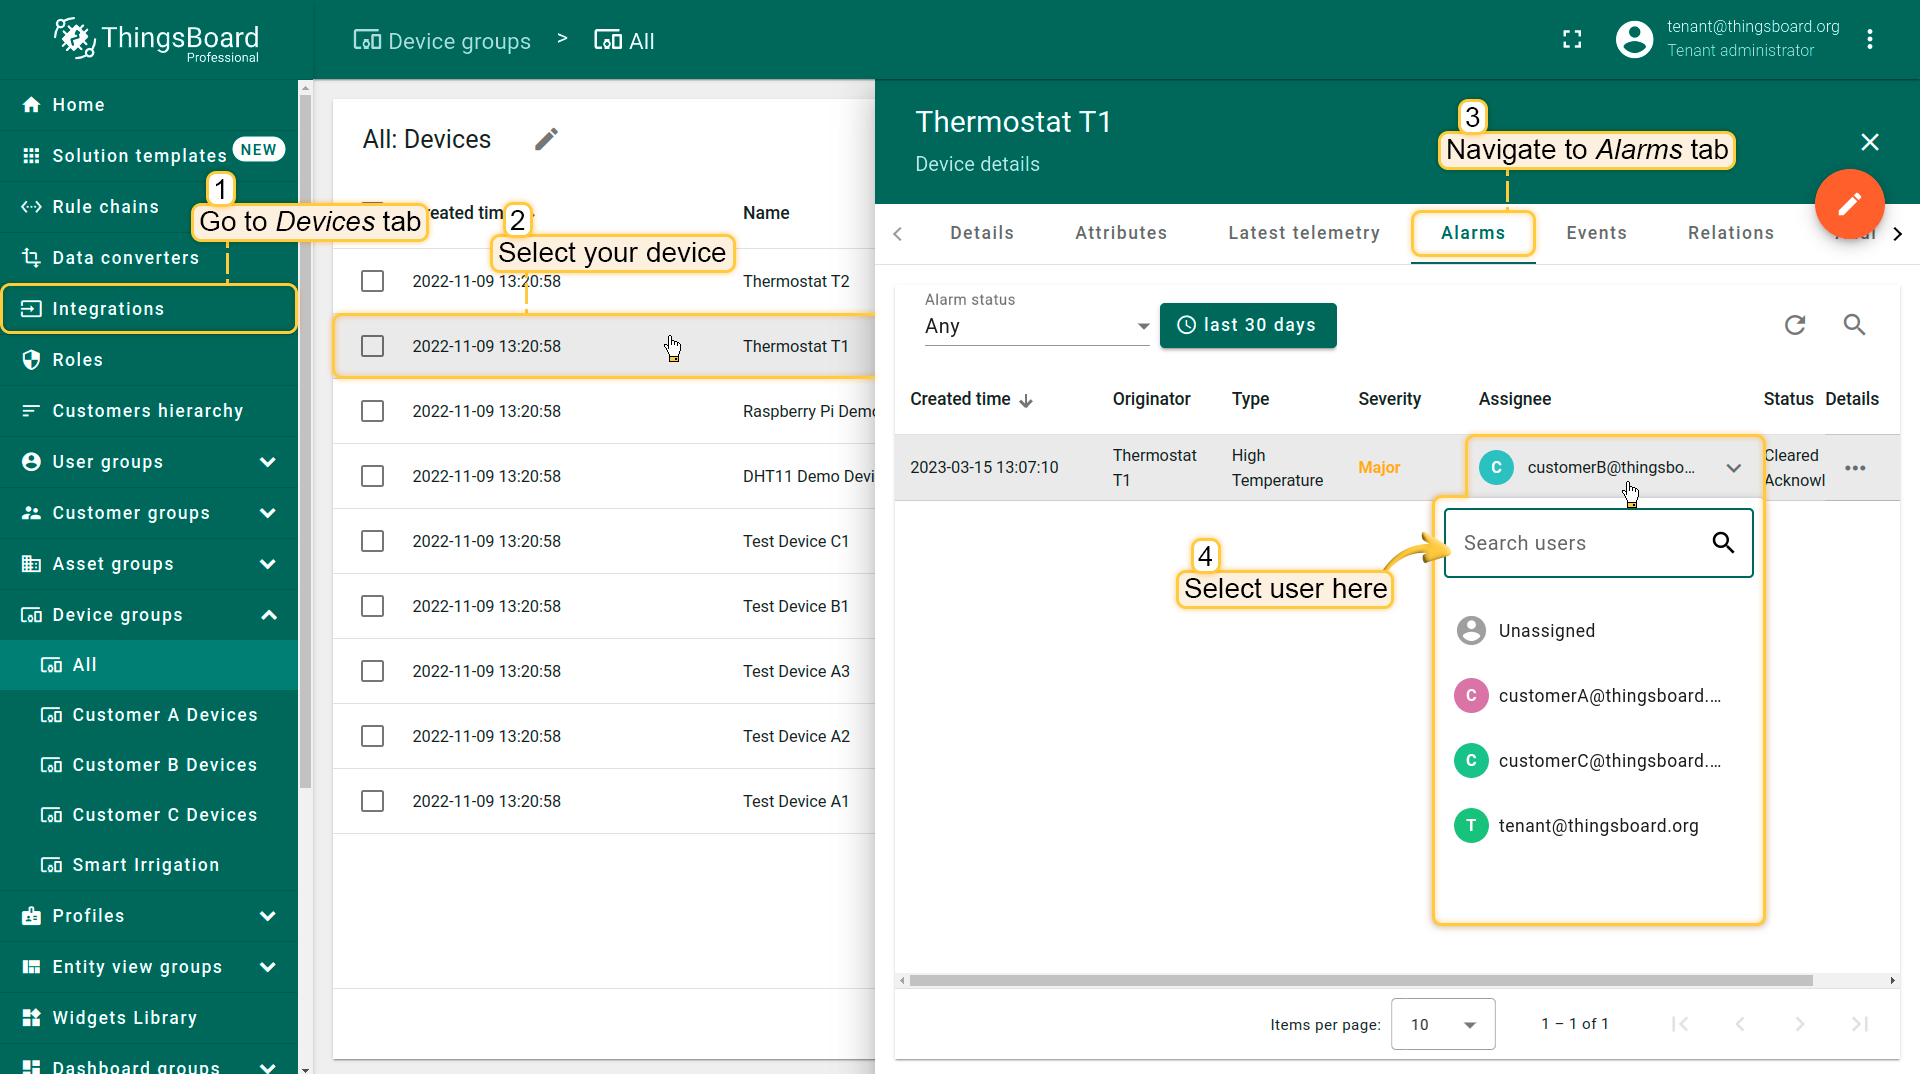The width and height of the screenshot is (1920, 1074).
Task: Jump to first page of alarms
Action: (x=1680, y=1024)
